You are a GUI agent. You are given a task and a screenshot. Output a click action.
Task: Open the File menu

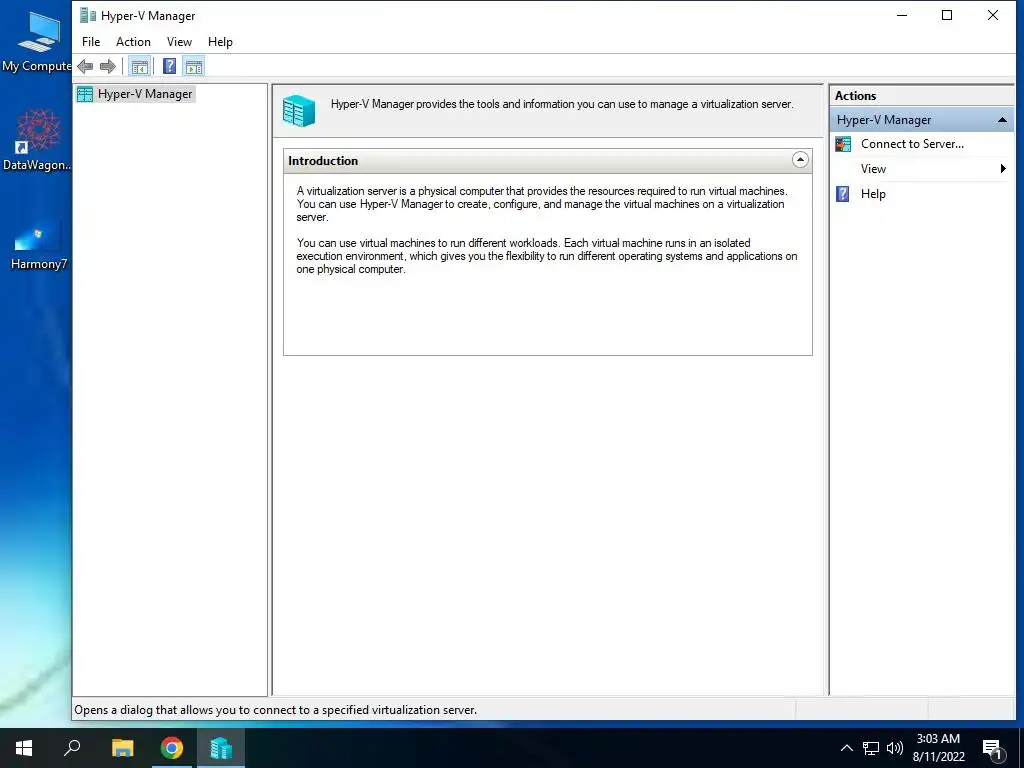click(91, 42)
